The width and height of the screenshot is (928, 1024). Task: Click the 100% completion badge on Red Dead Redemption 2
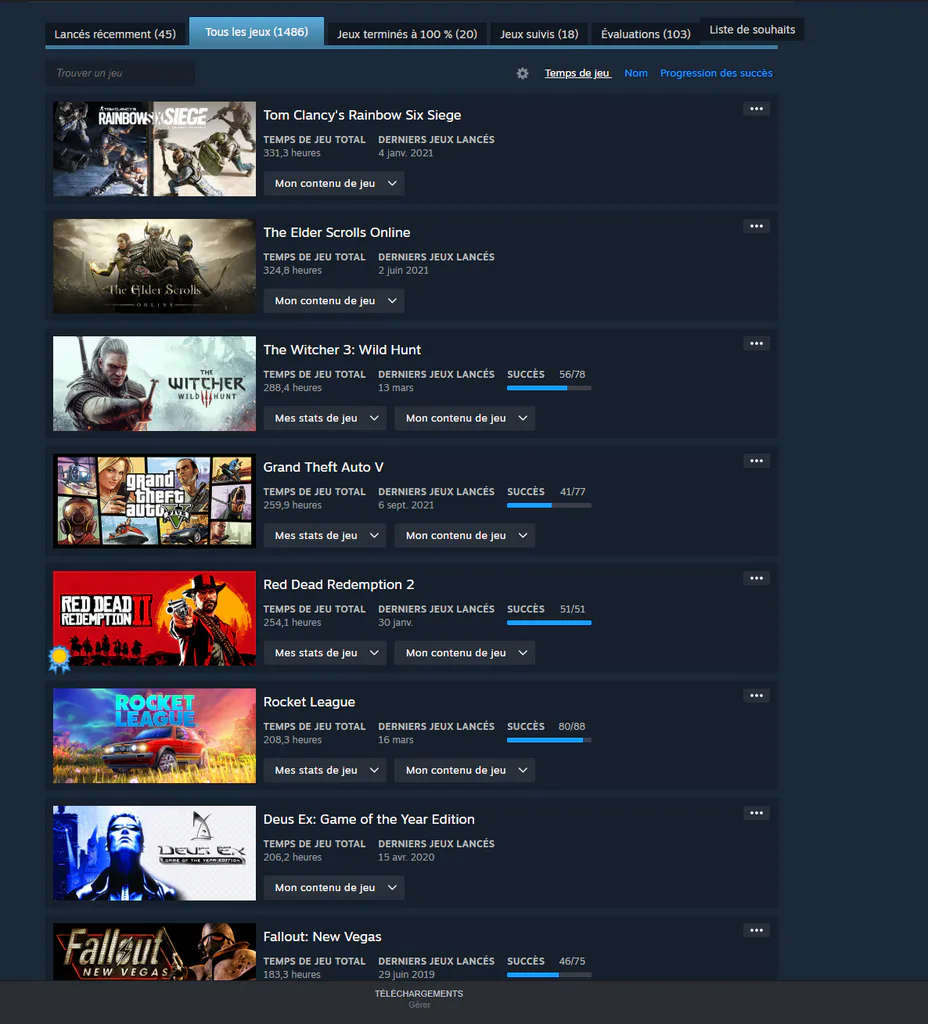coord(59,659)
